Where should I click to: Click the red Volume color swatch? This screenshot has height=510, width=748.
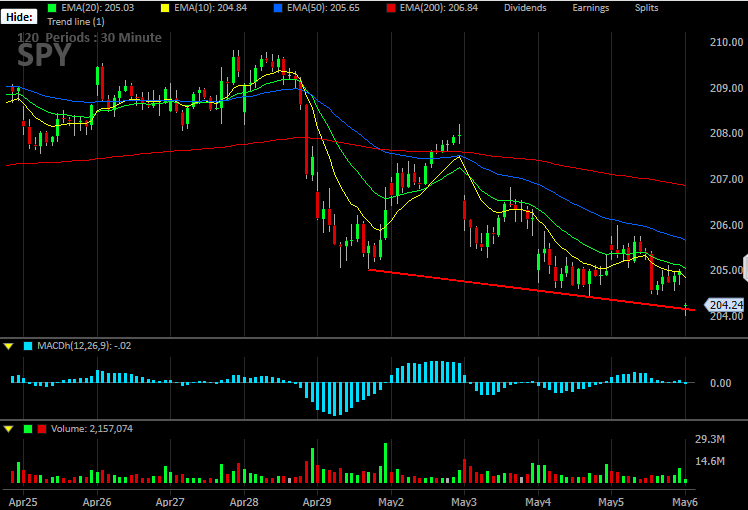click(x=42, y=429)
